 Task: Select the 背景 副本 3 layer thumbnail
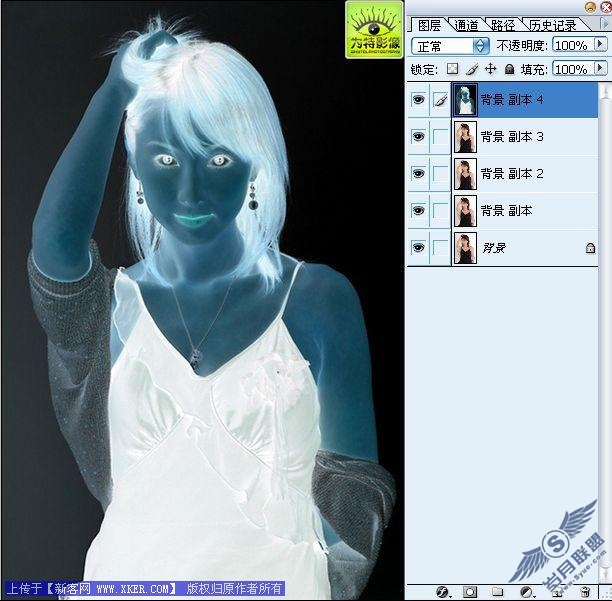click(465, 137)
